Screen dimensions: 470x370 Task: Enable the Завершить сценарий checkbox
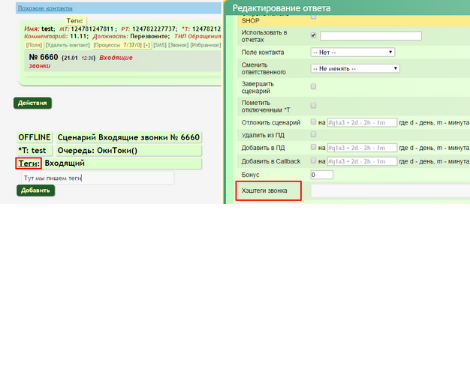313,86
